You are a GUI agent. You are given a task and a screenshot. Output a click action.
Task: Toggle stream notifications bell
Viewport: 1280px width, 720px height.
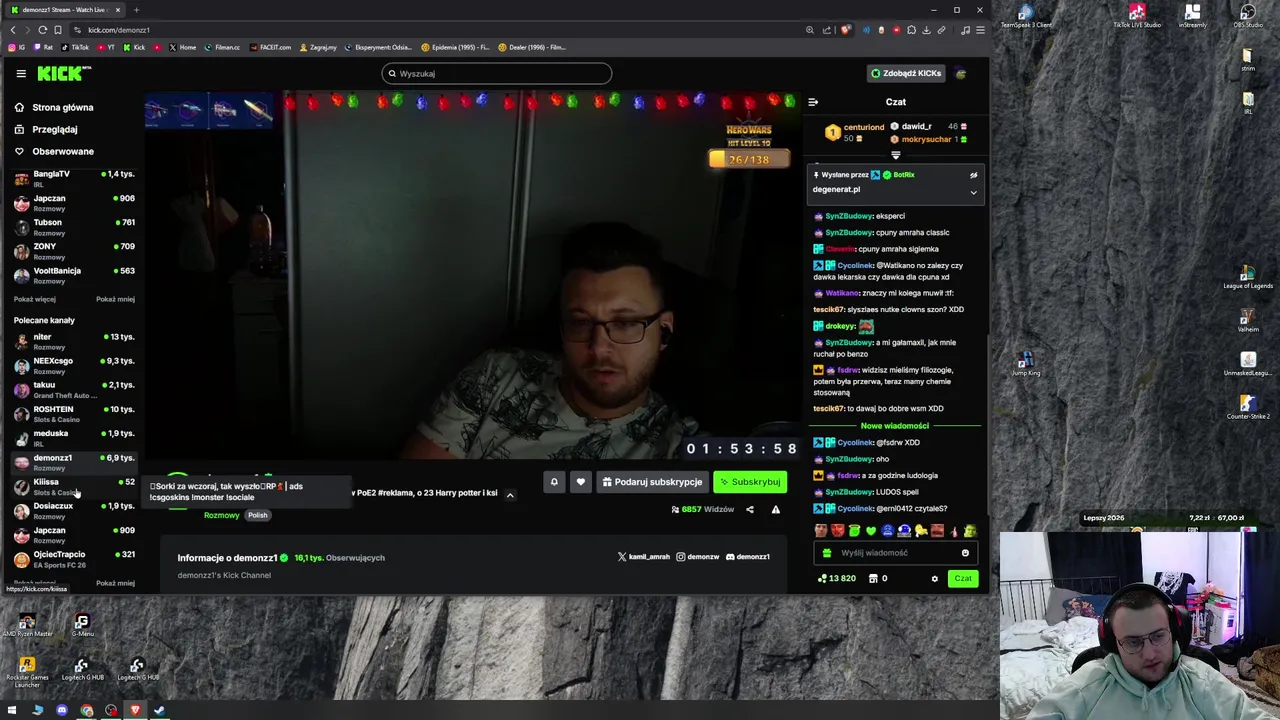pyautogui.click(x=554, y=482)
